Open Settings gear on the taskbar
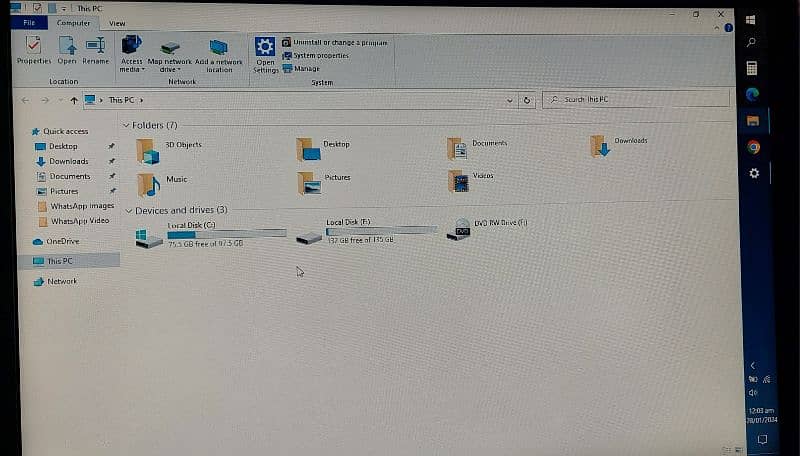Screen dimensions: 800x456 tap(754, 173)
